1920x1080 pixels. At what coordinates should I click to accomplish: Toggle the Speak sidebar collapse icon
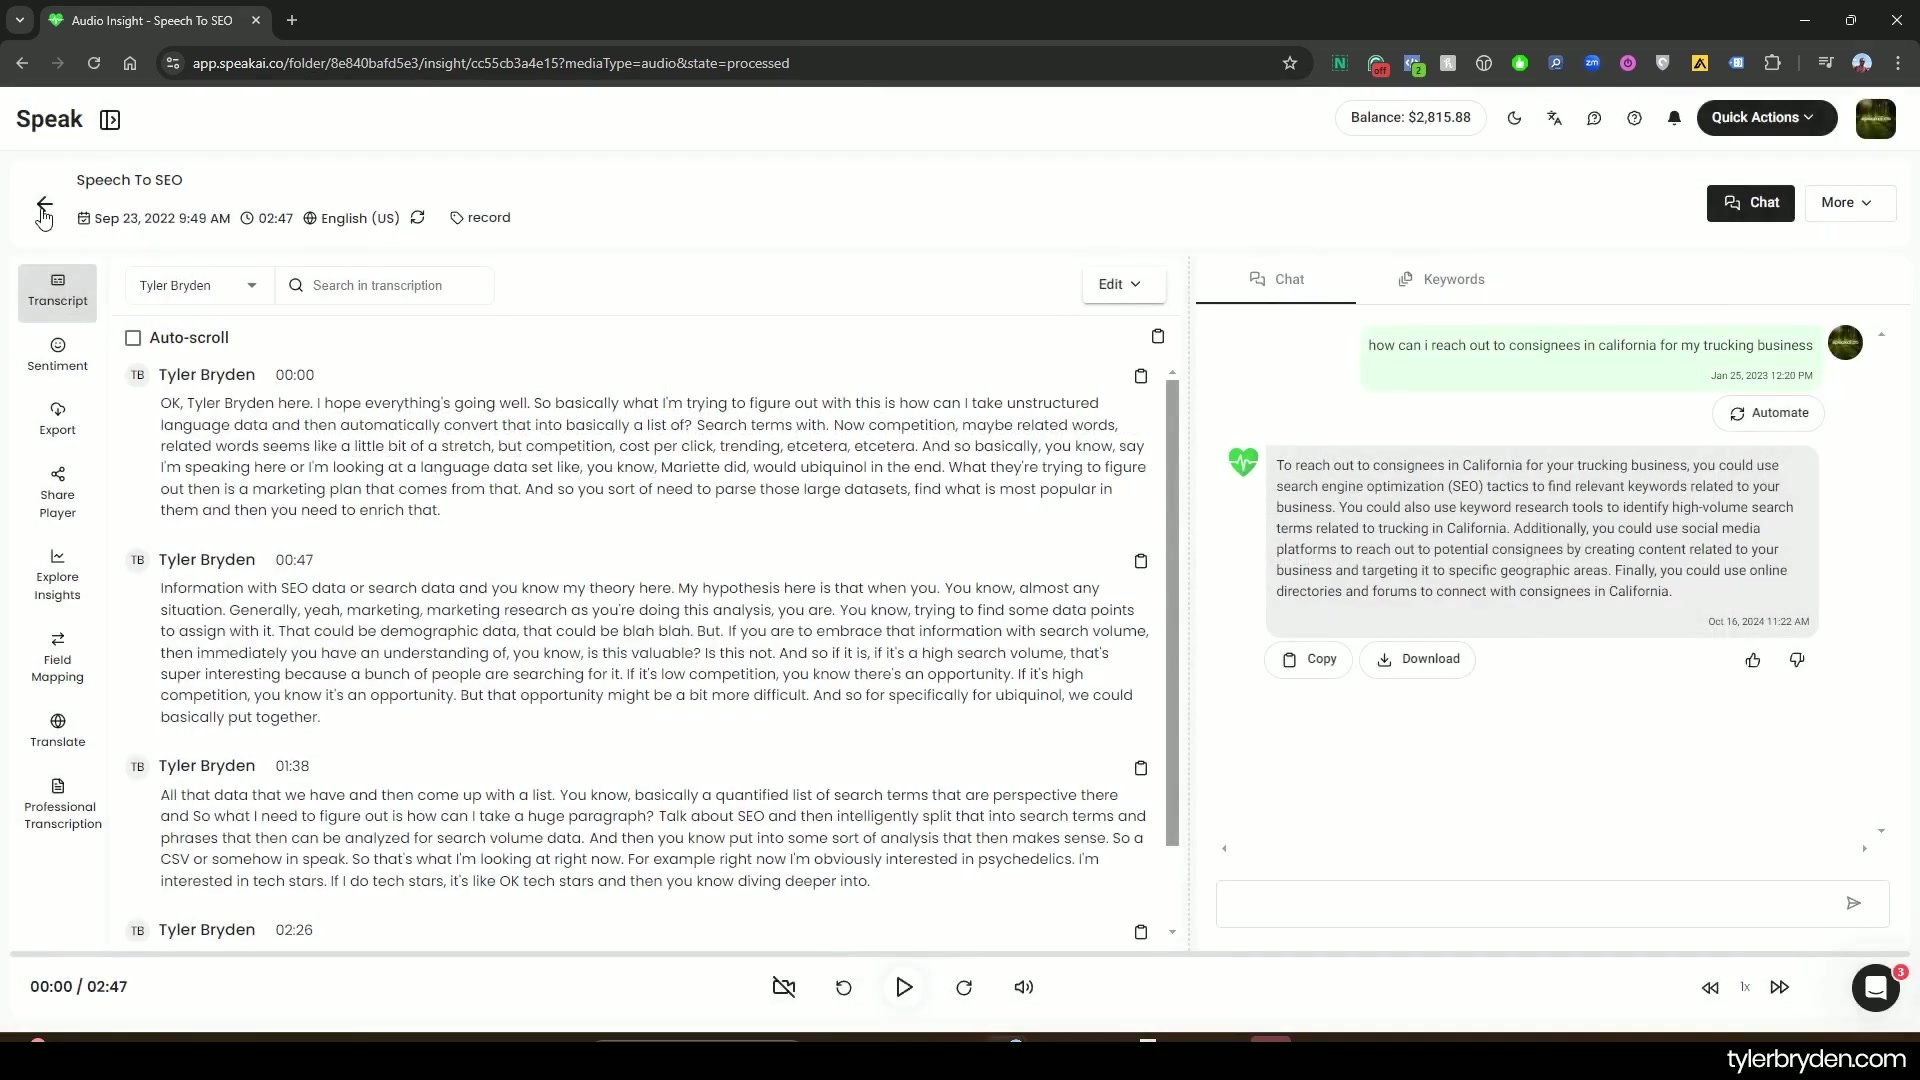[x=110, y=120]
